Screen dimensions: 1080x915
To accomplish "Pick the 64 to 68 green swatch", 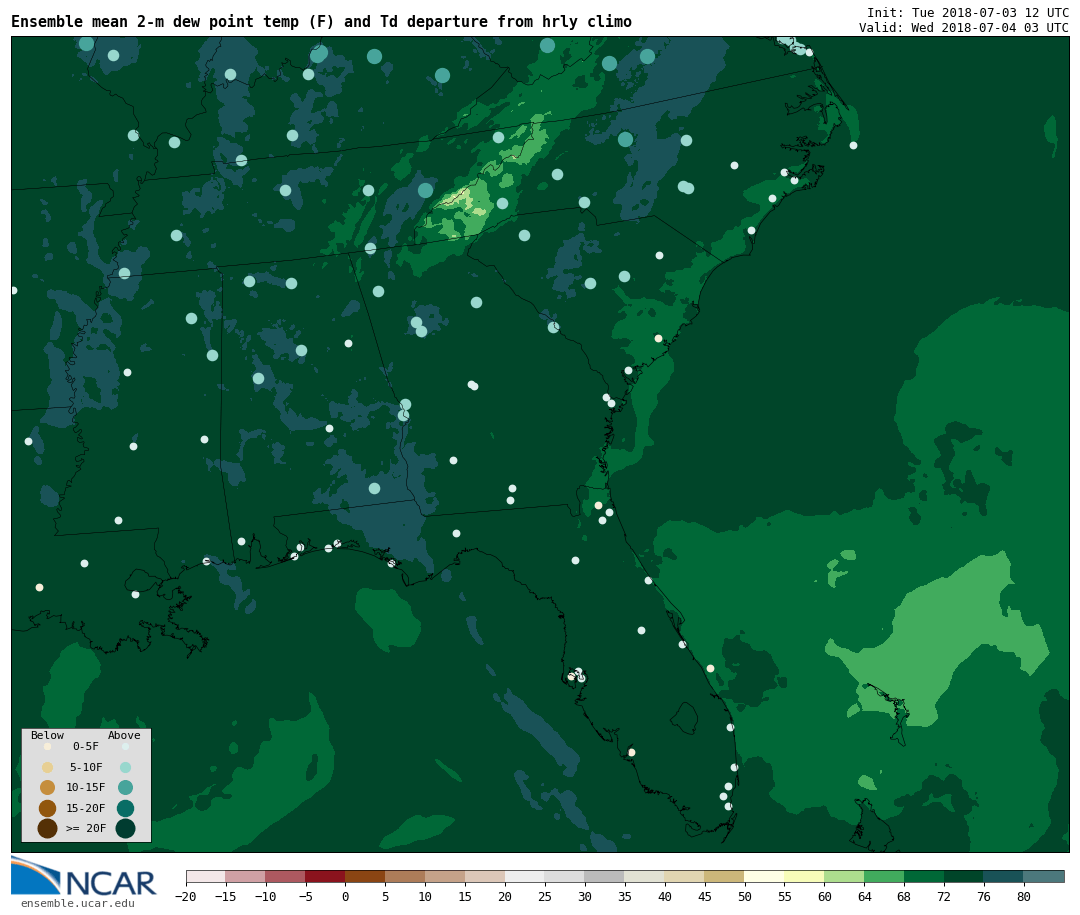I will pyautogui.click(x=884, y=876).
